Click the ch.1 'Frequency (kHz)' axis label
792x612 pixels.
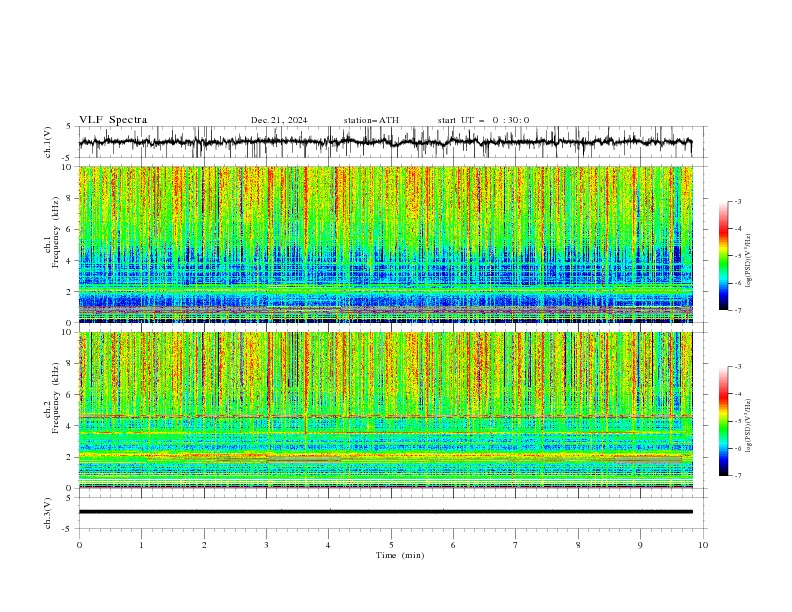(56, 233)
